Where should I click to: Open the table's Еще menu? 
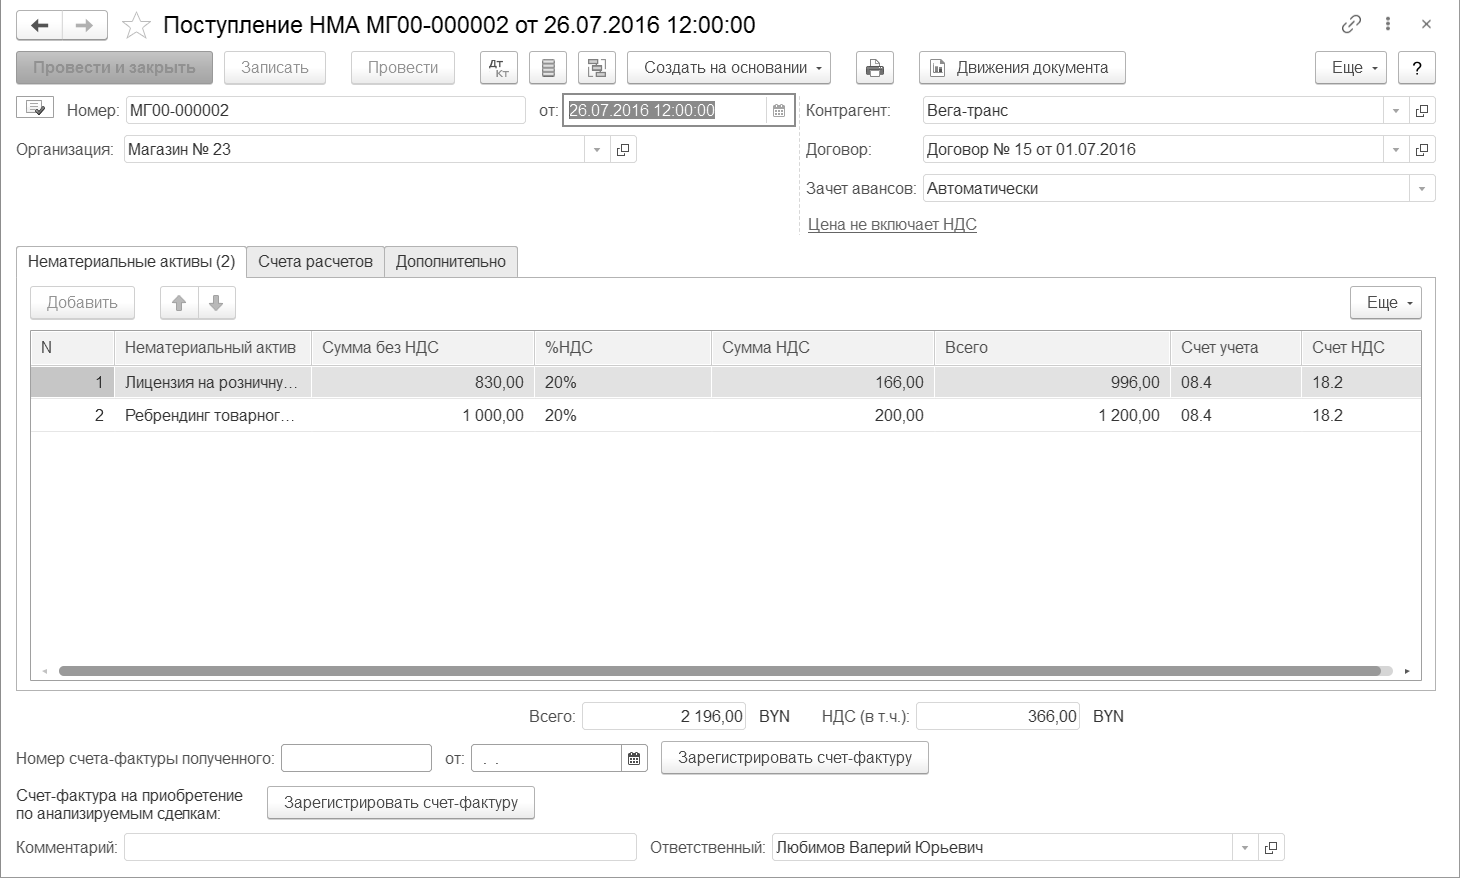click(1386, 303)
